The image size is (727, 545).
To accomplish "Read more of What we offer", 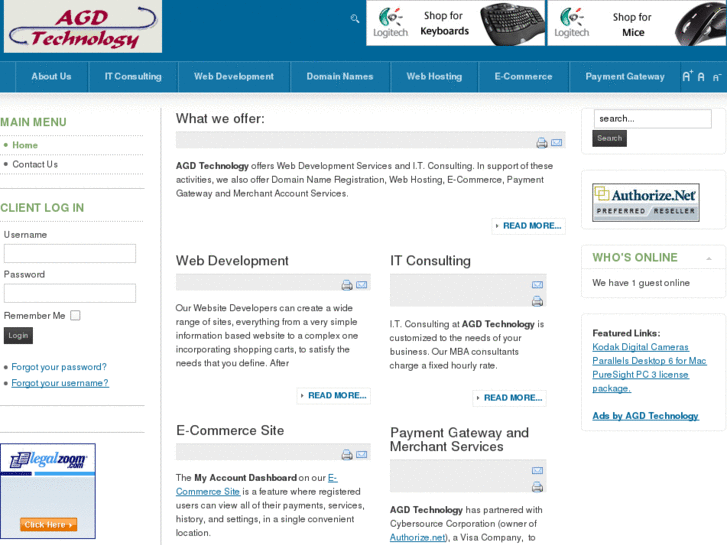I will pos(529,226).
